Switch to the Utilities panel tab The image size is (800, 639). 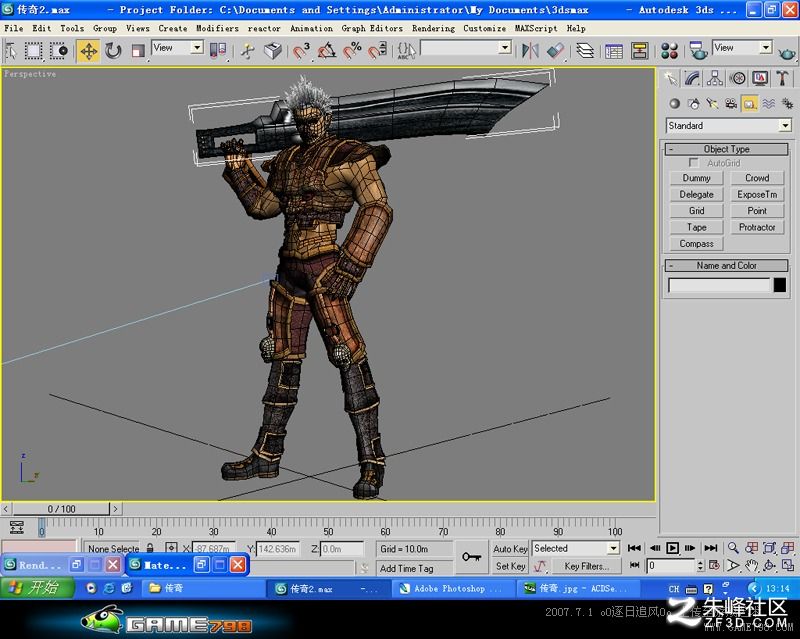coord(782,78)
